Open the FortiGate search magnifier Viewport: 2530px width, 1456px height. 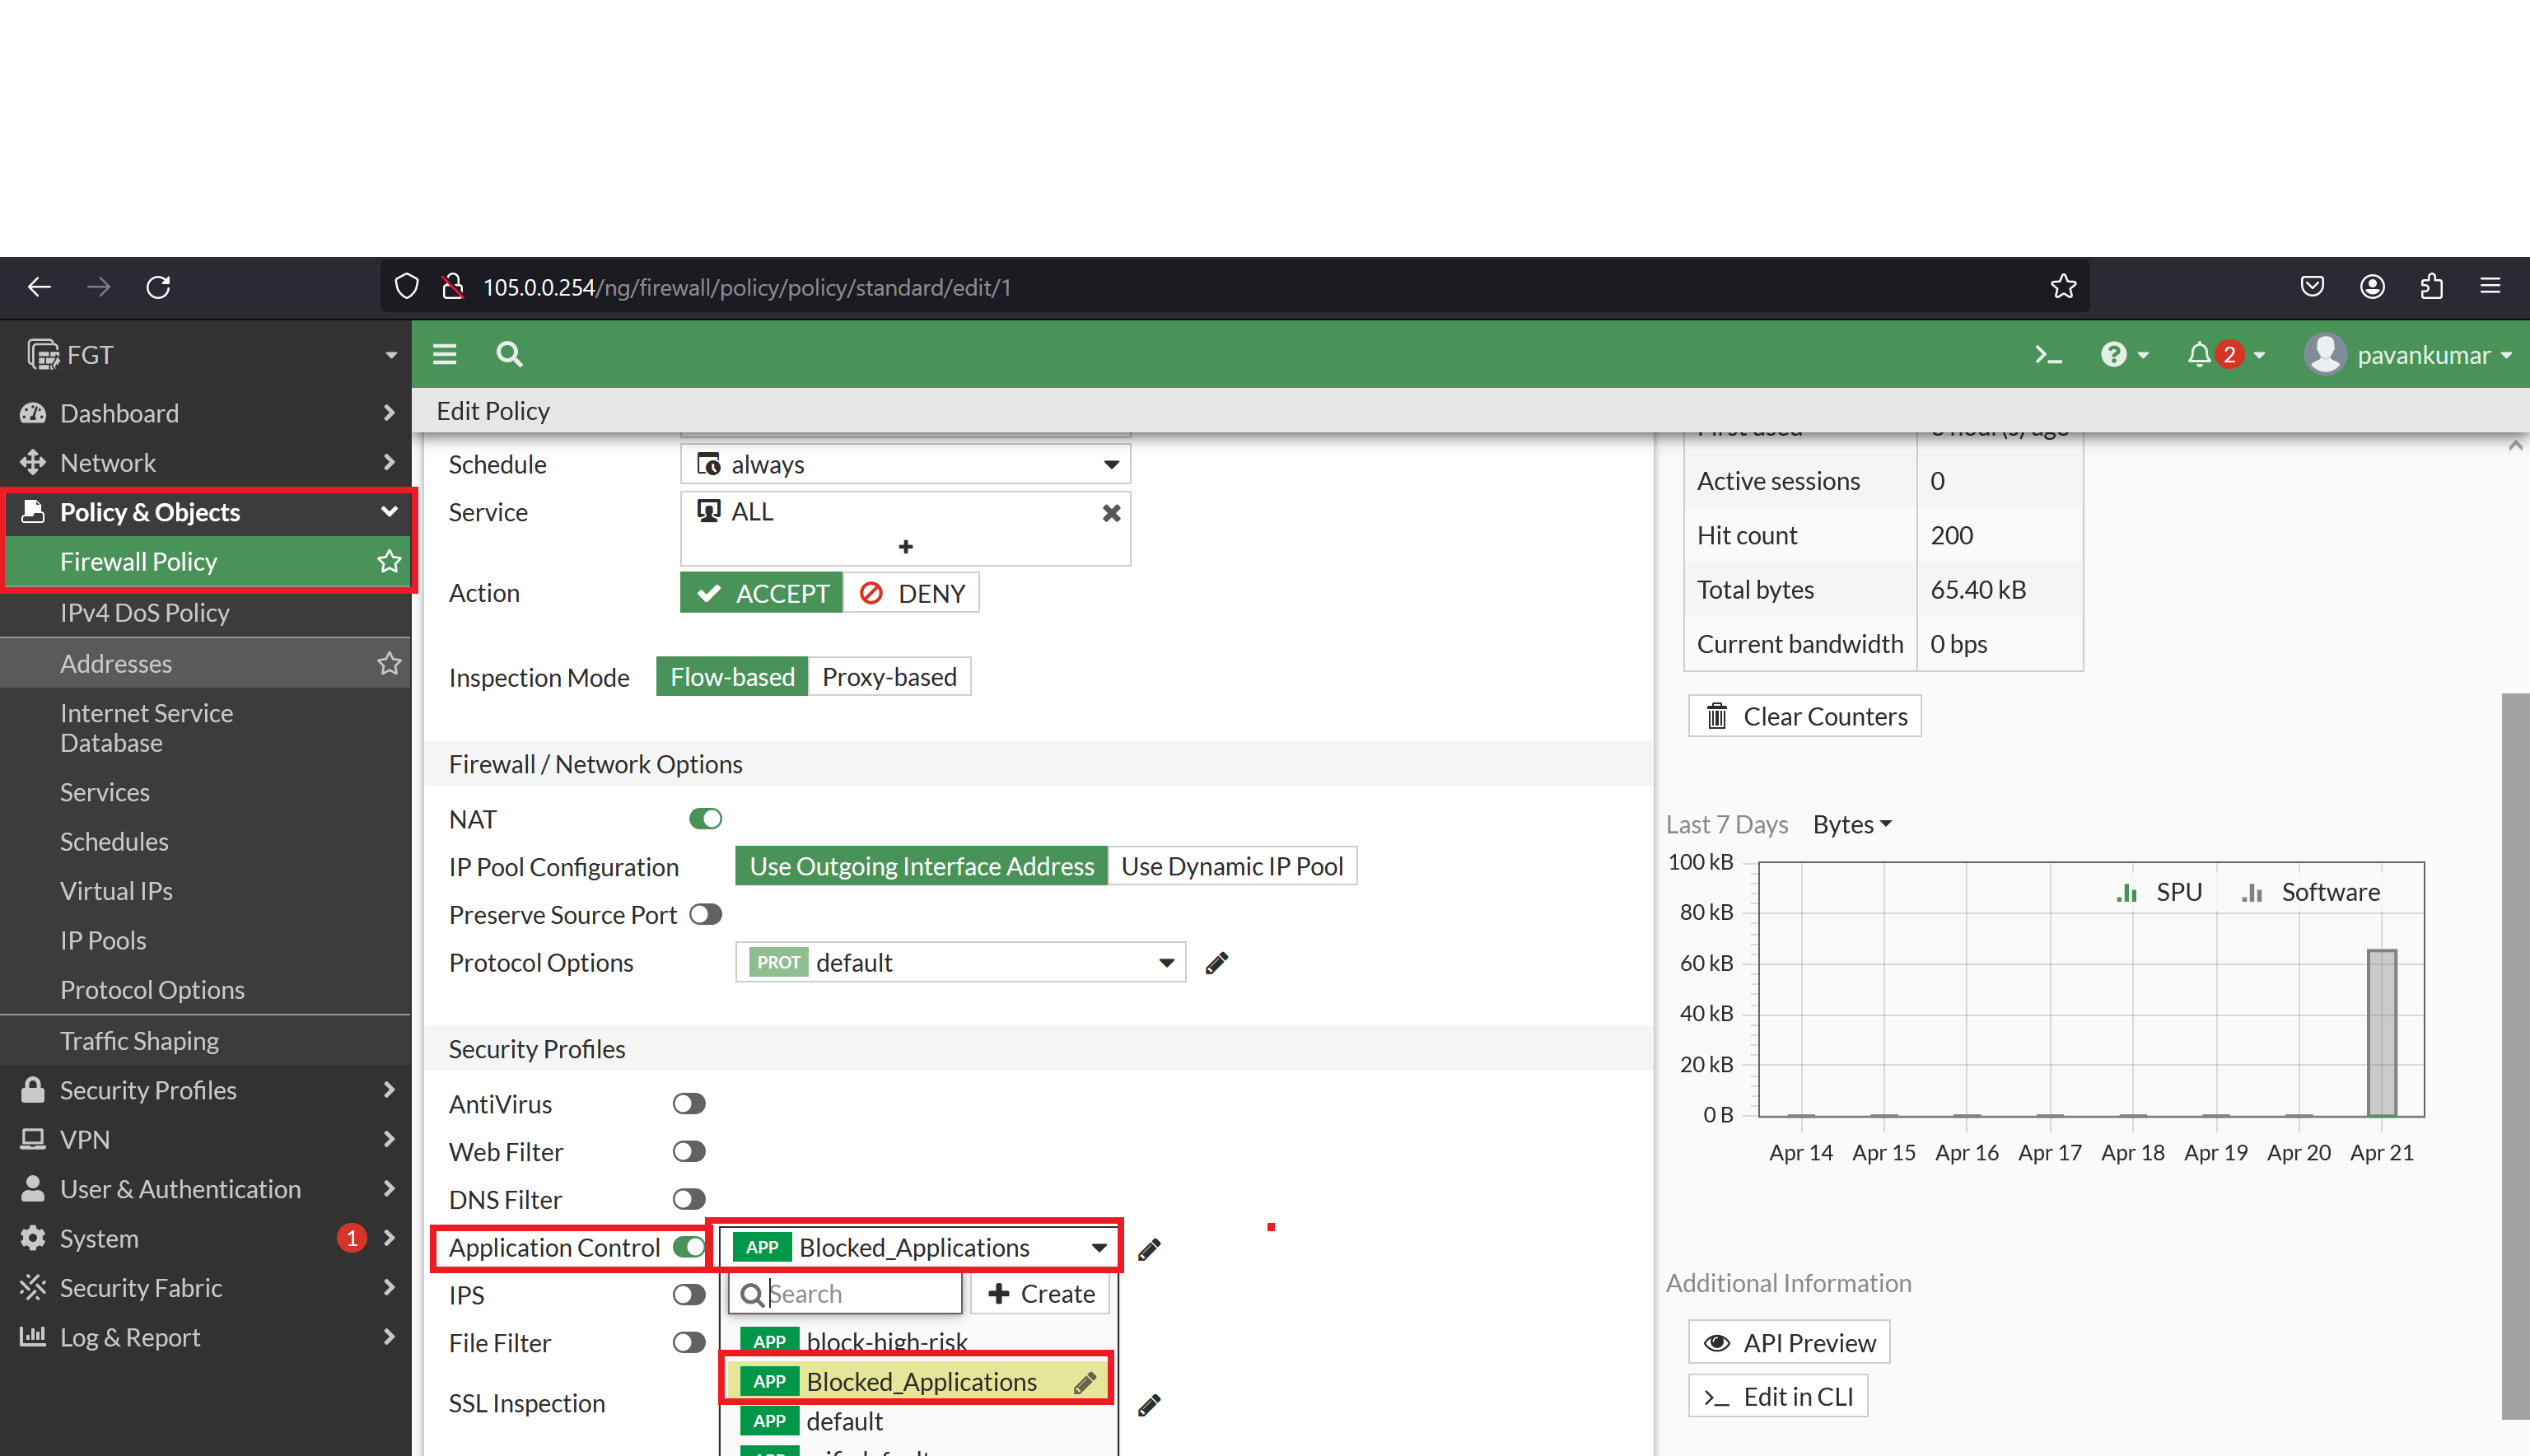509,354
